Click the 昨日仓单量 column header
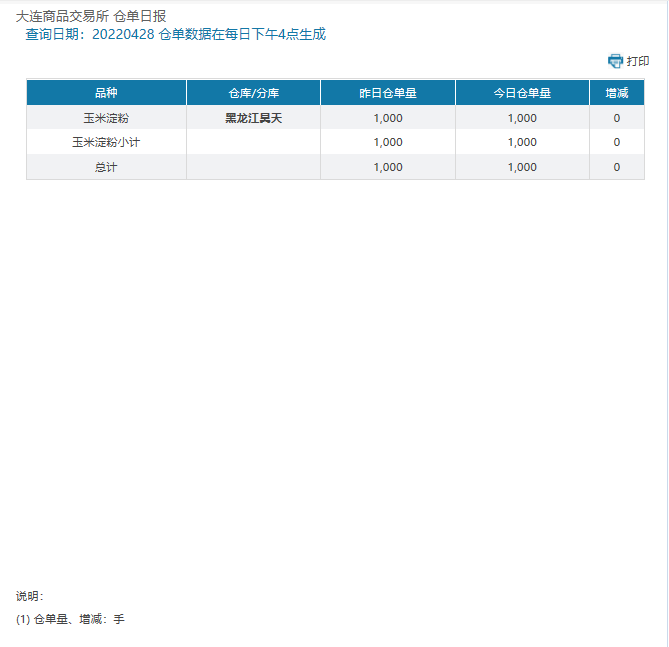The height and width of the screenshot is (647, 669). point(387,93)
